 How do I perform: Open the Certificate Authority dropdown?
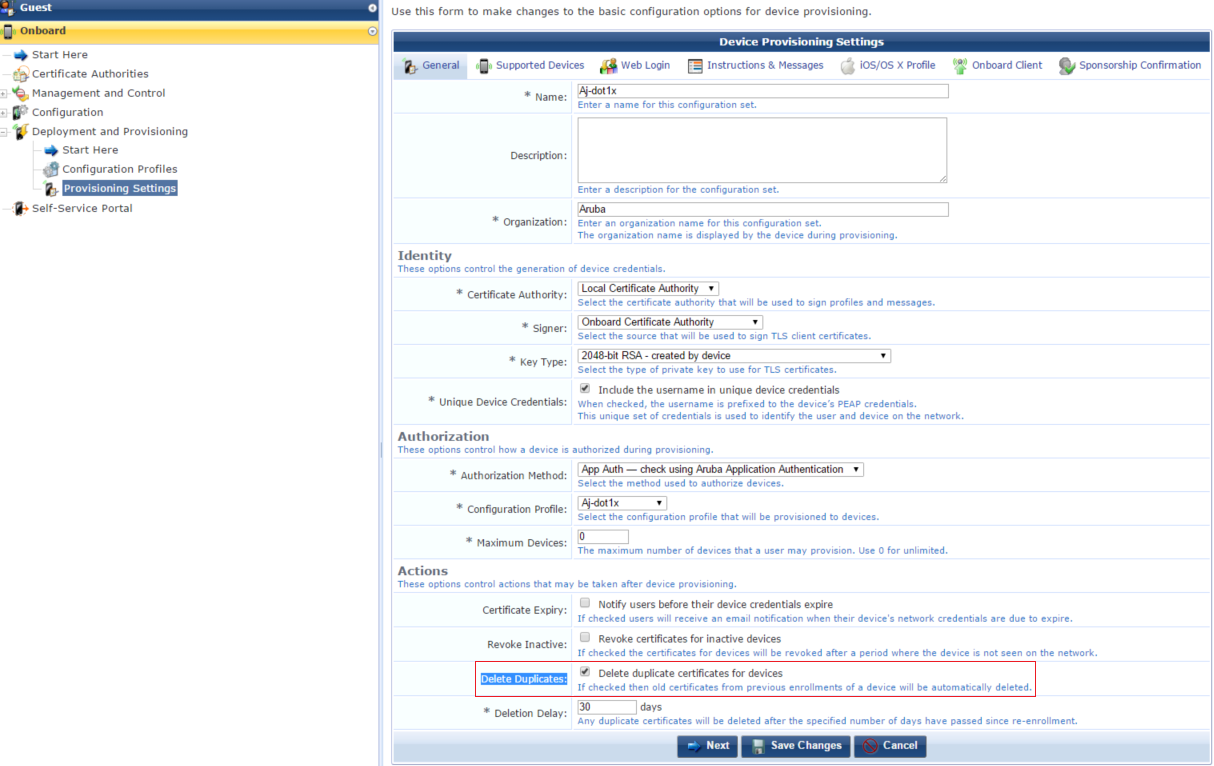coord(648,289)
